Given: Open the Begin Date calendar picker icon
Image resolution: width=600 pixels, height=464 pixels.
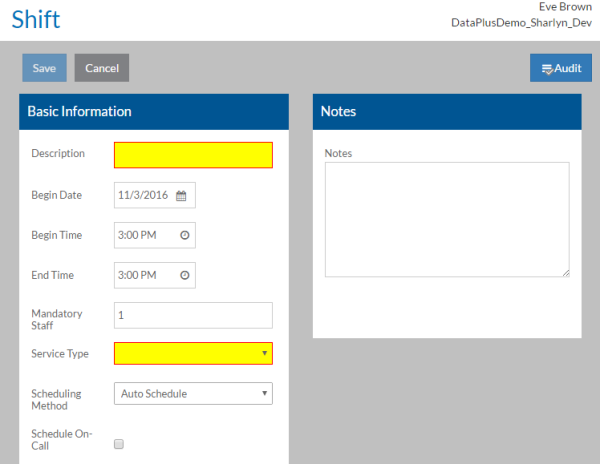Looking at the screenshot, I should pos(181,196).
